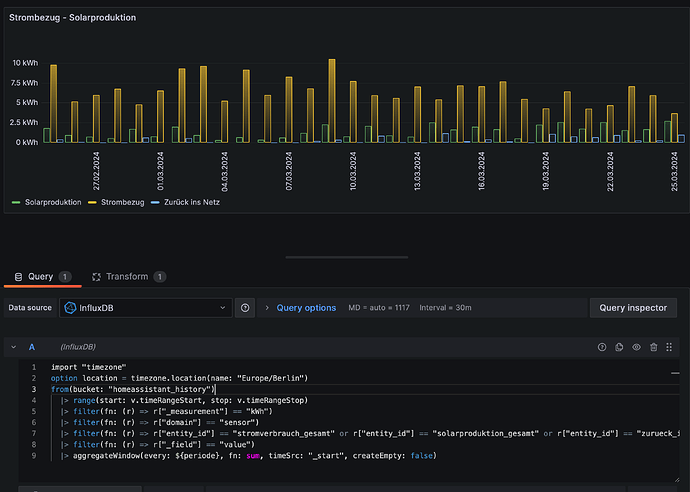Click the InfluxDB data source logo

pos(70,308)
